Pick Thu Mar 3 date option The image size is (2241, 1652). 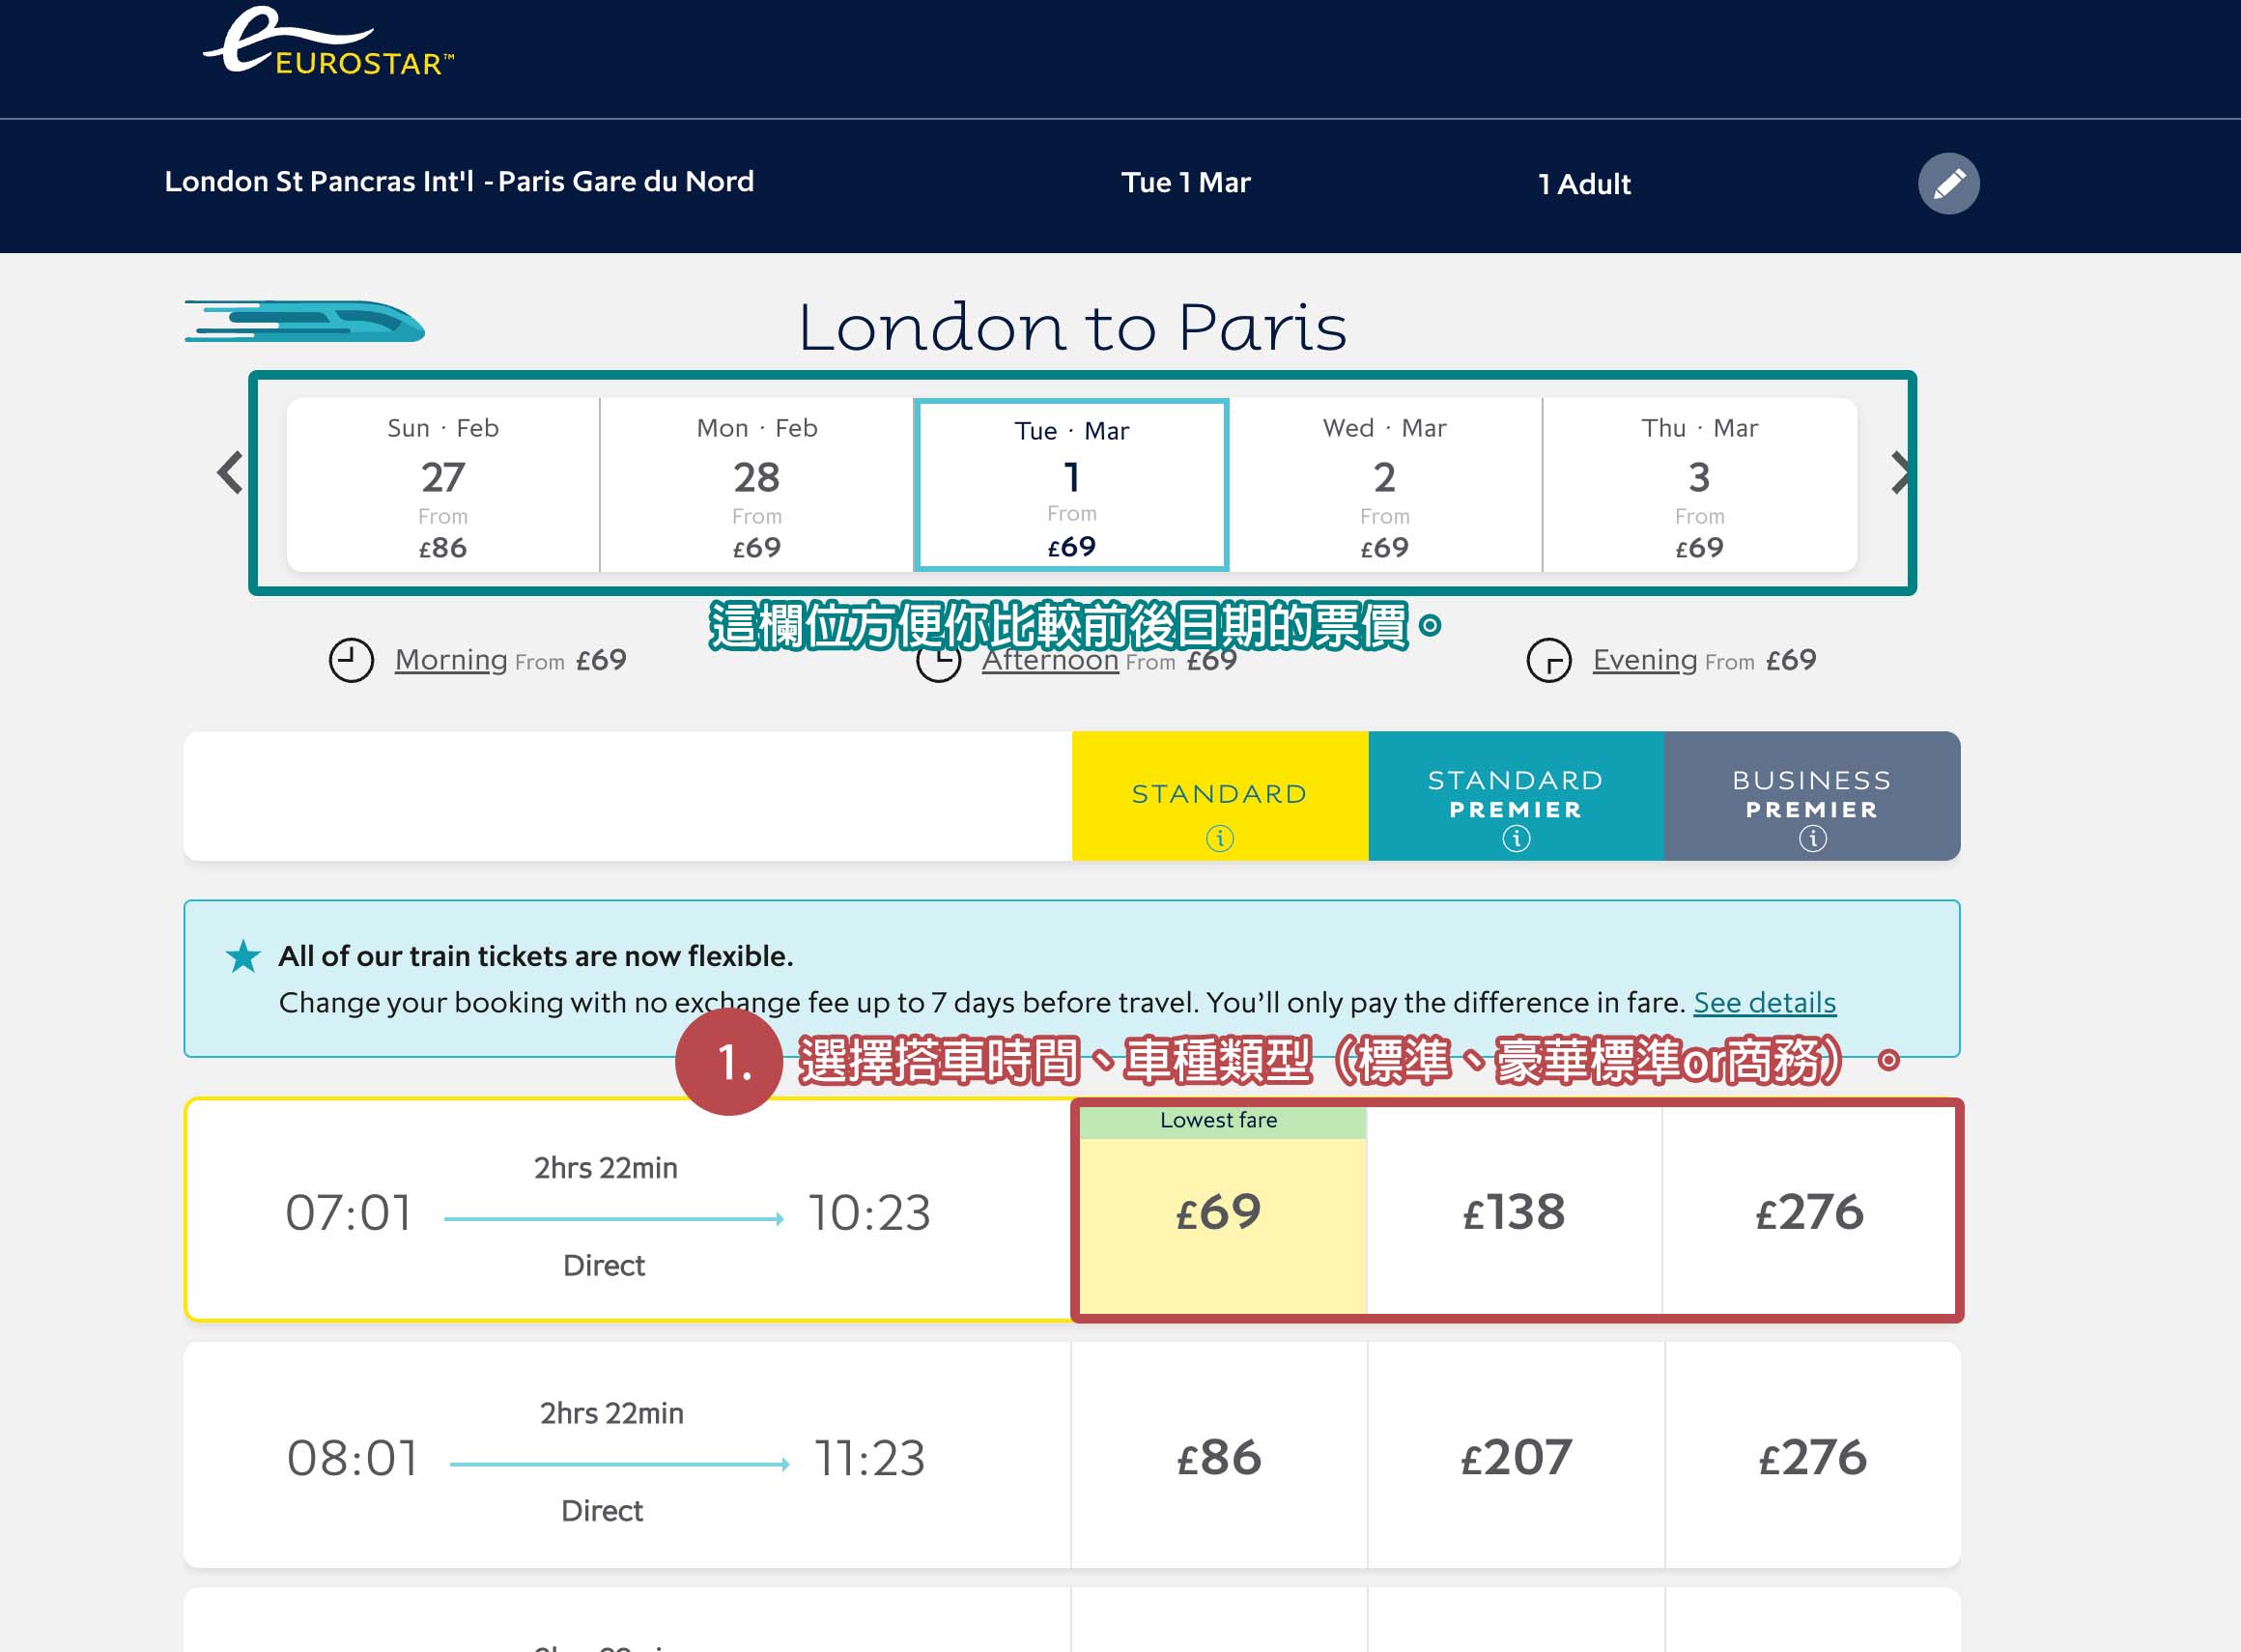pyautogui.click(x=1698, y=486)
